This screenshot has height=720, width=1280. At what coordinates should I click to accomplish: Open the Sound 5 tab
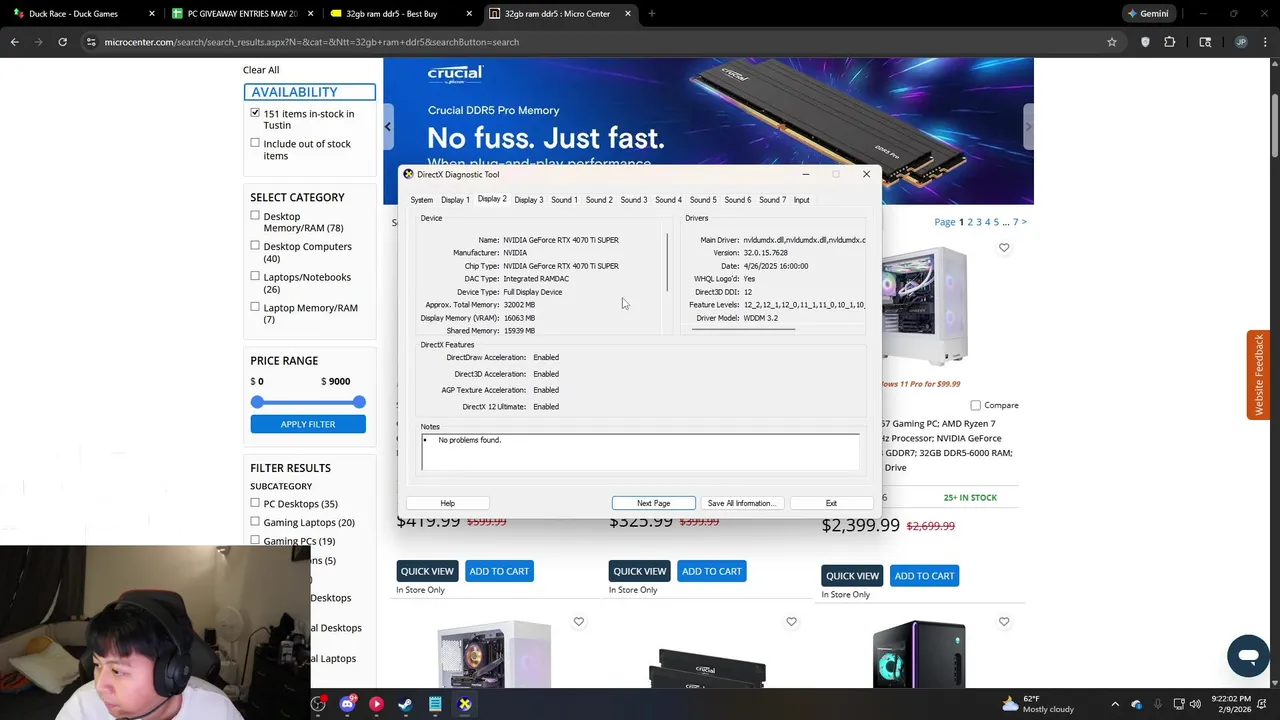point(703,200)
